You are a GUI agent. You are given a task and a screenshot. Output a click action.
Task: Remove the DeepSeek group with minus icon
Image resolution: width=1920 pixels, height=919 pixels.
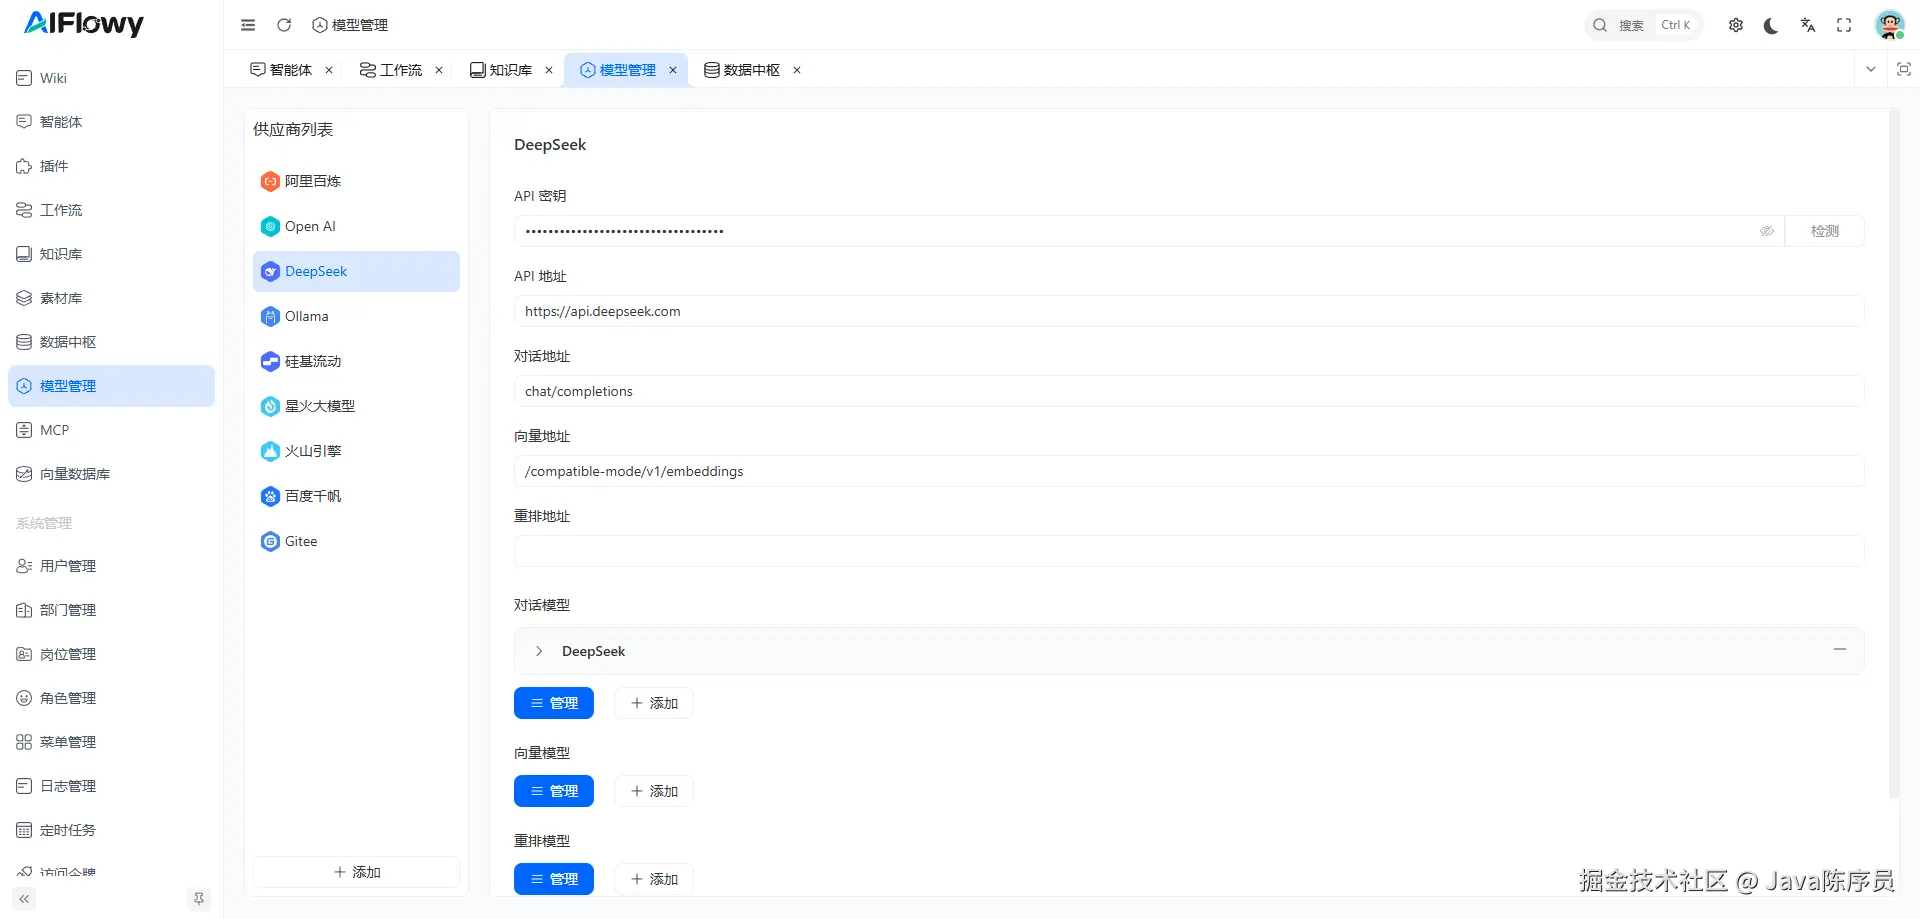click(1840, 650)
